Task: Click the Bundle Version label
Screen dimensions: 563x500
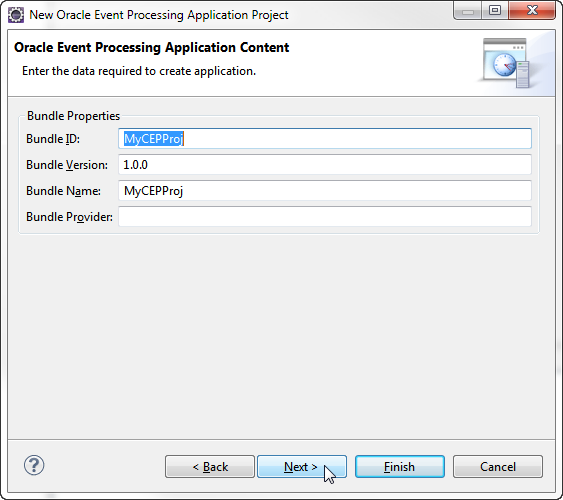Action: point(67,165)
